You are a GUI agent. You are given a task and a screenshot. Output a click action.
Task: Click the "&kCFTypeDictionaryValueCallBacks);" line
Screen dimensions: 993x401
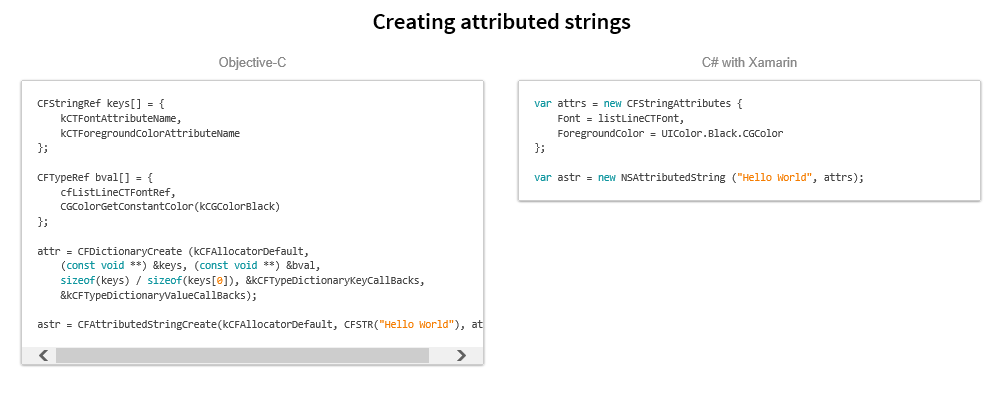158,295
